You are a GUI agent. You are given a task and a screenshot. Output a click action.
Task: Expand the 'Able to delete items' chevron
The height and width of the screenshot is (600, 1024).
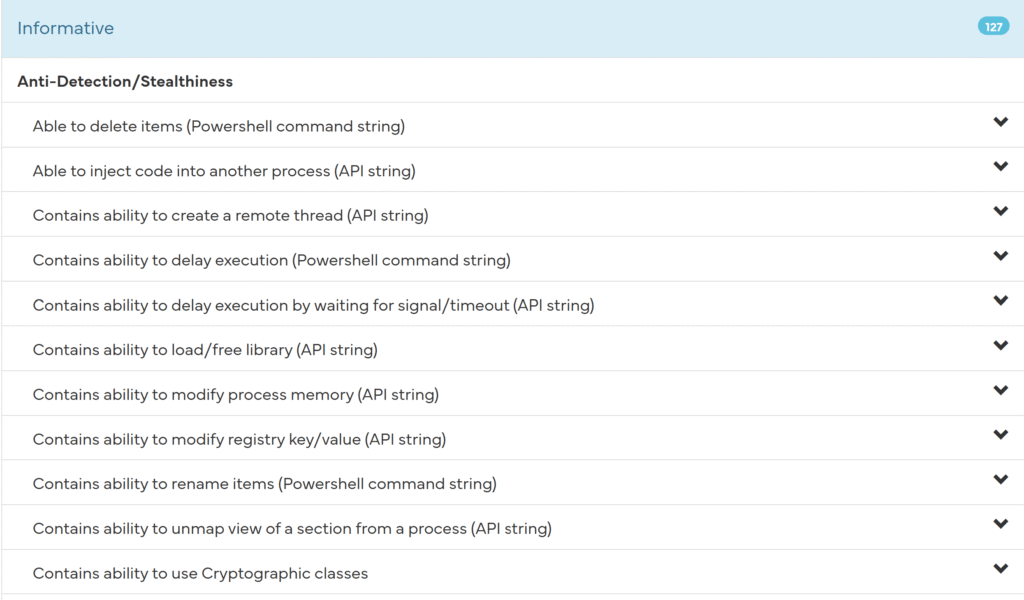point(1000,122)
